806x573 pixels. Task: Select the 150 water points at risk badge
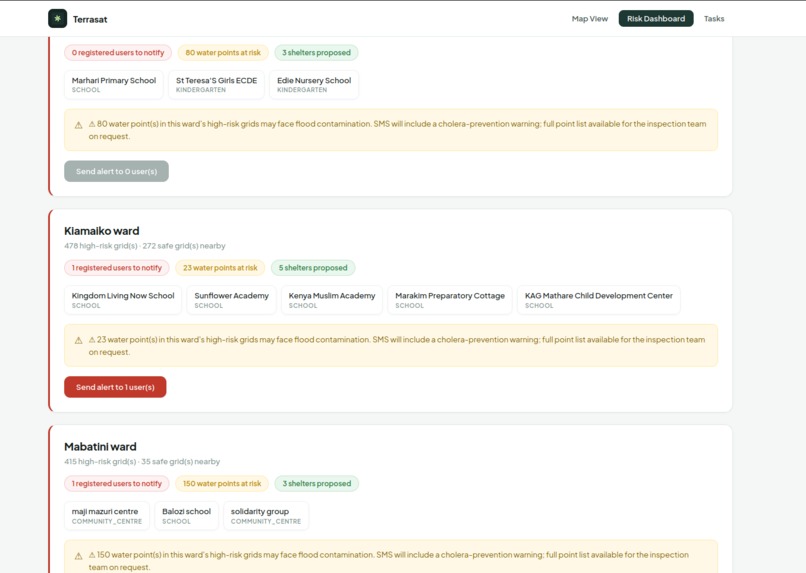coord(222,484)
